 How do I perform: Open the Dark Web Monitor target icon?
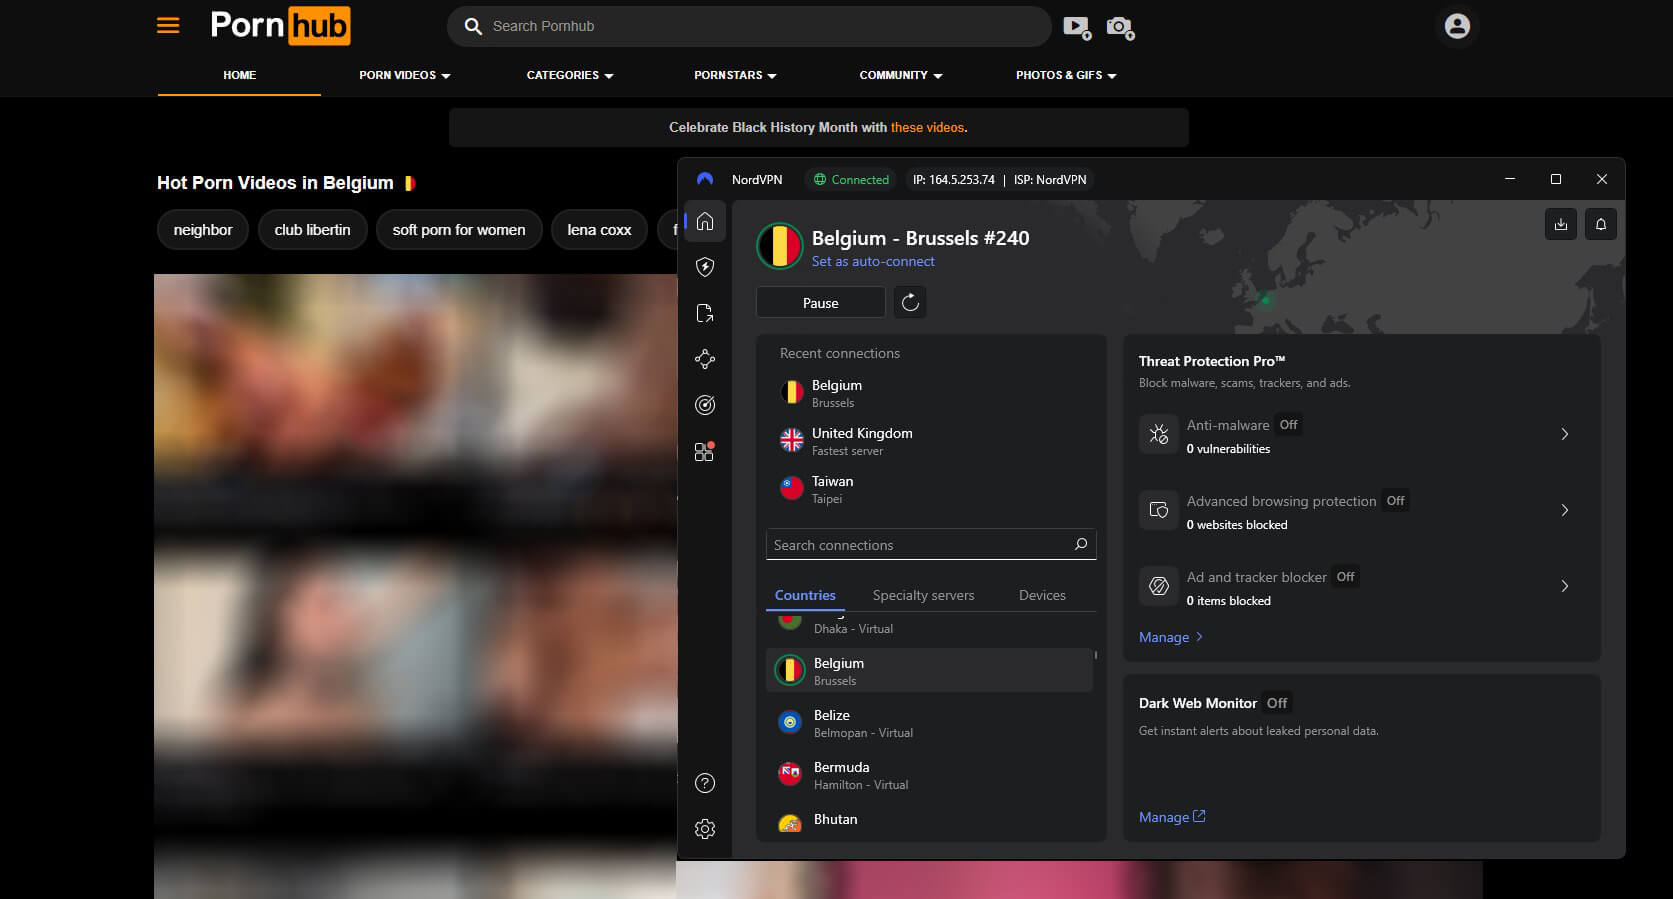[x=705, y=405]
